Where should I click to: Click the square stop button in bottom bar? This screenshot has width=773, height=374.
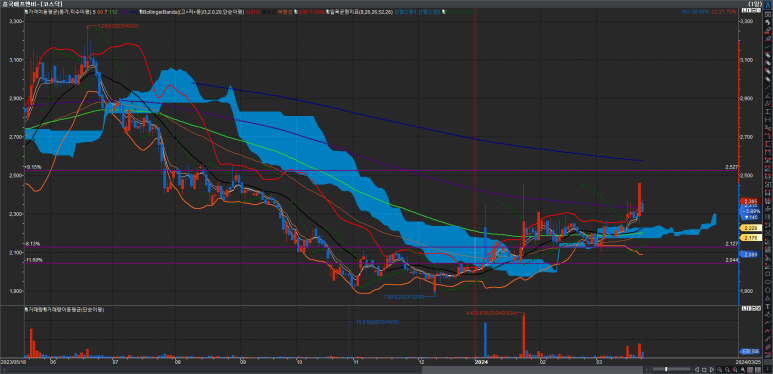click(704, 370)
